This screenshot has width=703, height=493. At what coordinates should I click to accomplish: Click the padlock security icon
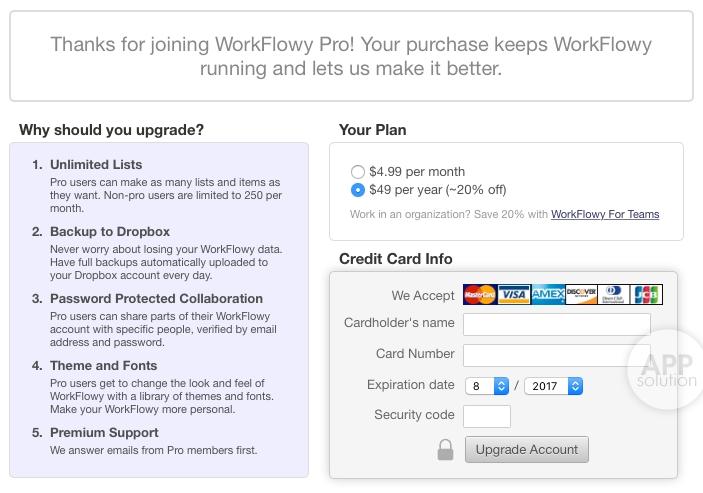tap(445, 450)
